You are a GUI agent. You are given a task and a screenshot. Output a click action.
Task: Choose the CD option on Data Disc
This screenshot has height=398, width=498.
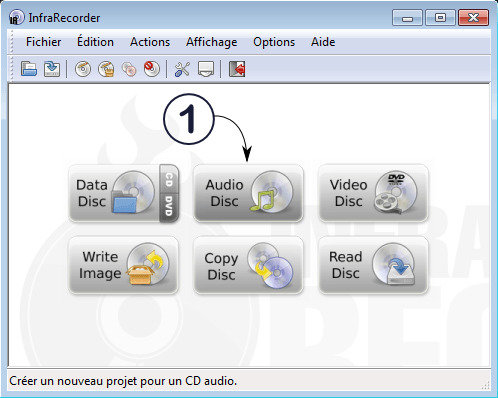point(169,179)
